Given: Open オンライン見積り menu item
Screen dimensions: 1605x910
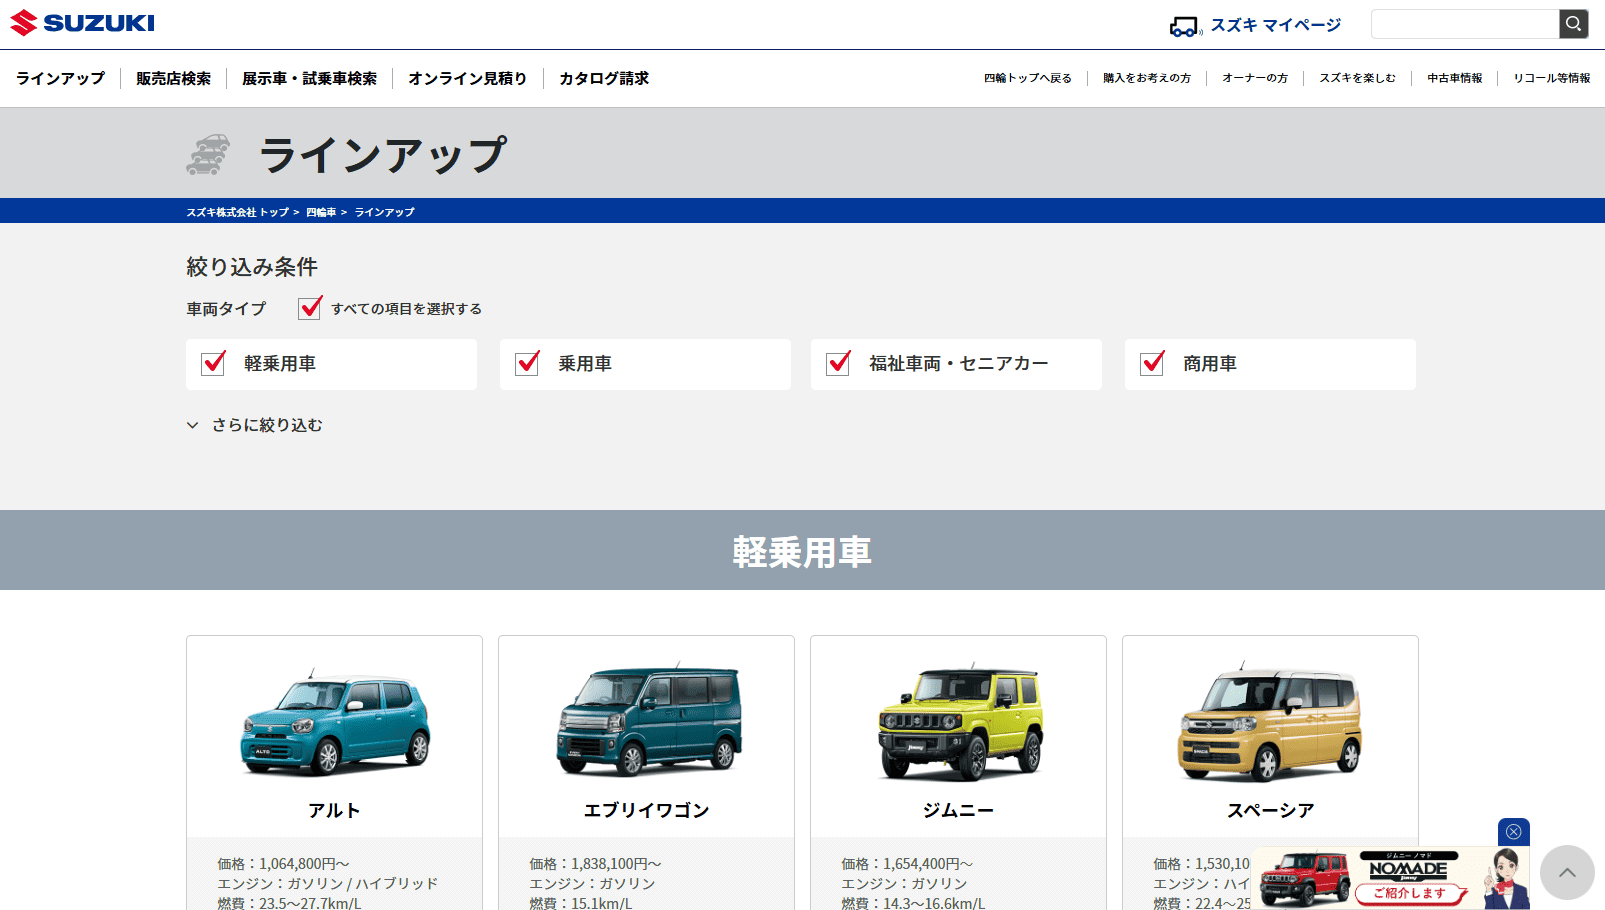Looking at the screenshot, I should (467, 78).
